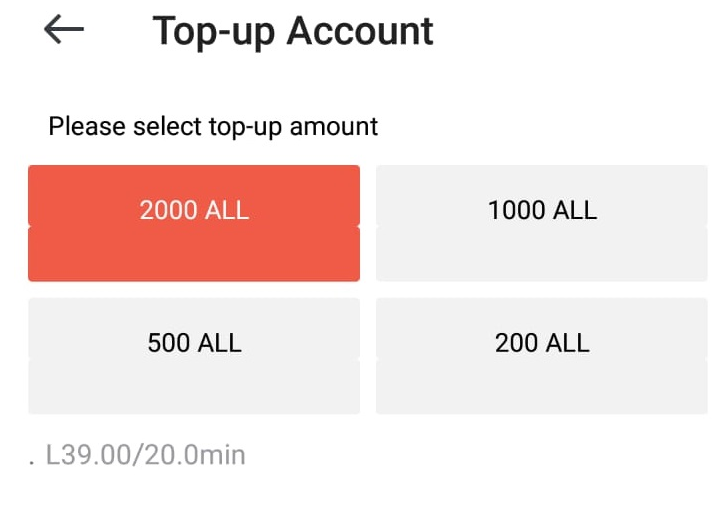Tap the back arrow icon
Viewport: 716px width, 505px height.
64,31
